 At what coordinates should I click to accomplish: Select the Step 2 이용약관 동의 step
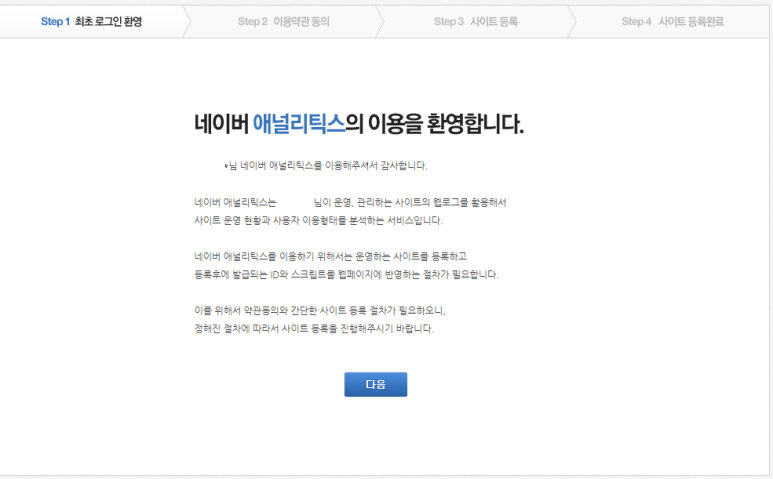(283, 22)
